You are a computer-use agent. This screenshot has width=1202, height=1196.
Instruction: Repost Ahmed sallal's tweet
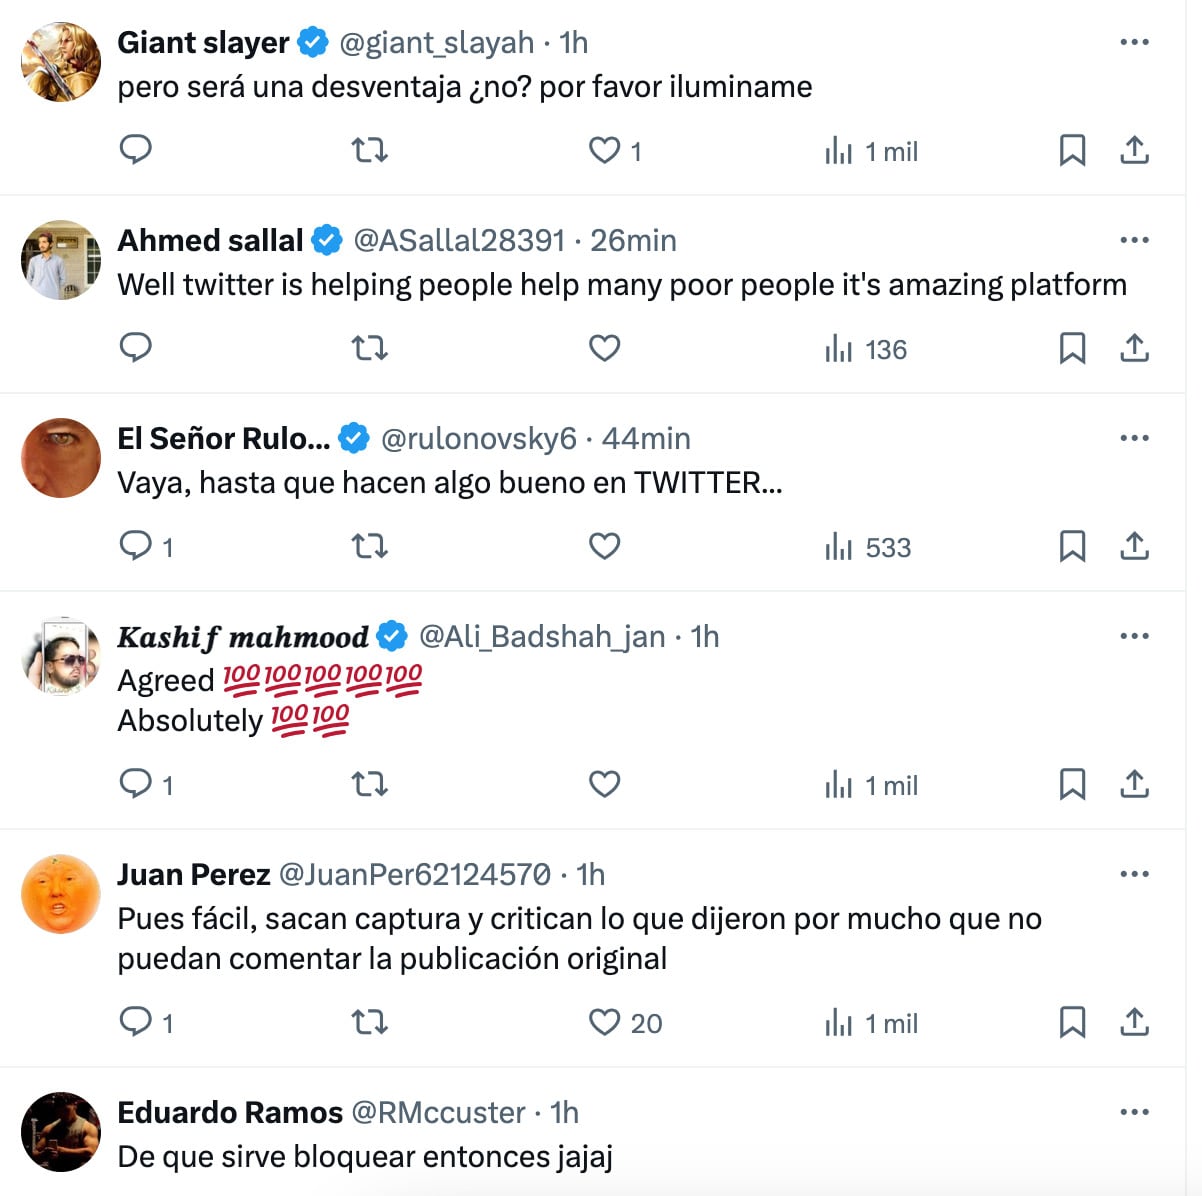[x=369, y=348]
